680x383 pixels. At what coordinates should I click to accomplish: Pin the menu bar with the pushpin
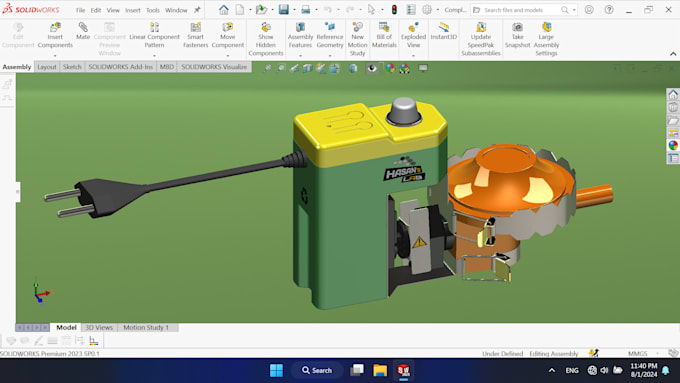pyautogui.click(x=197, y=10)
